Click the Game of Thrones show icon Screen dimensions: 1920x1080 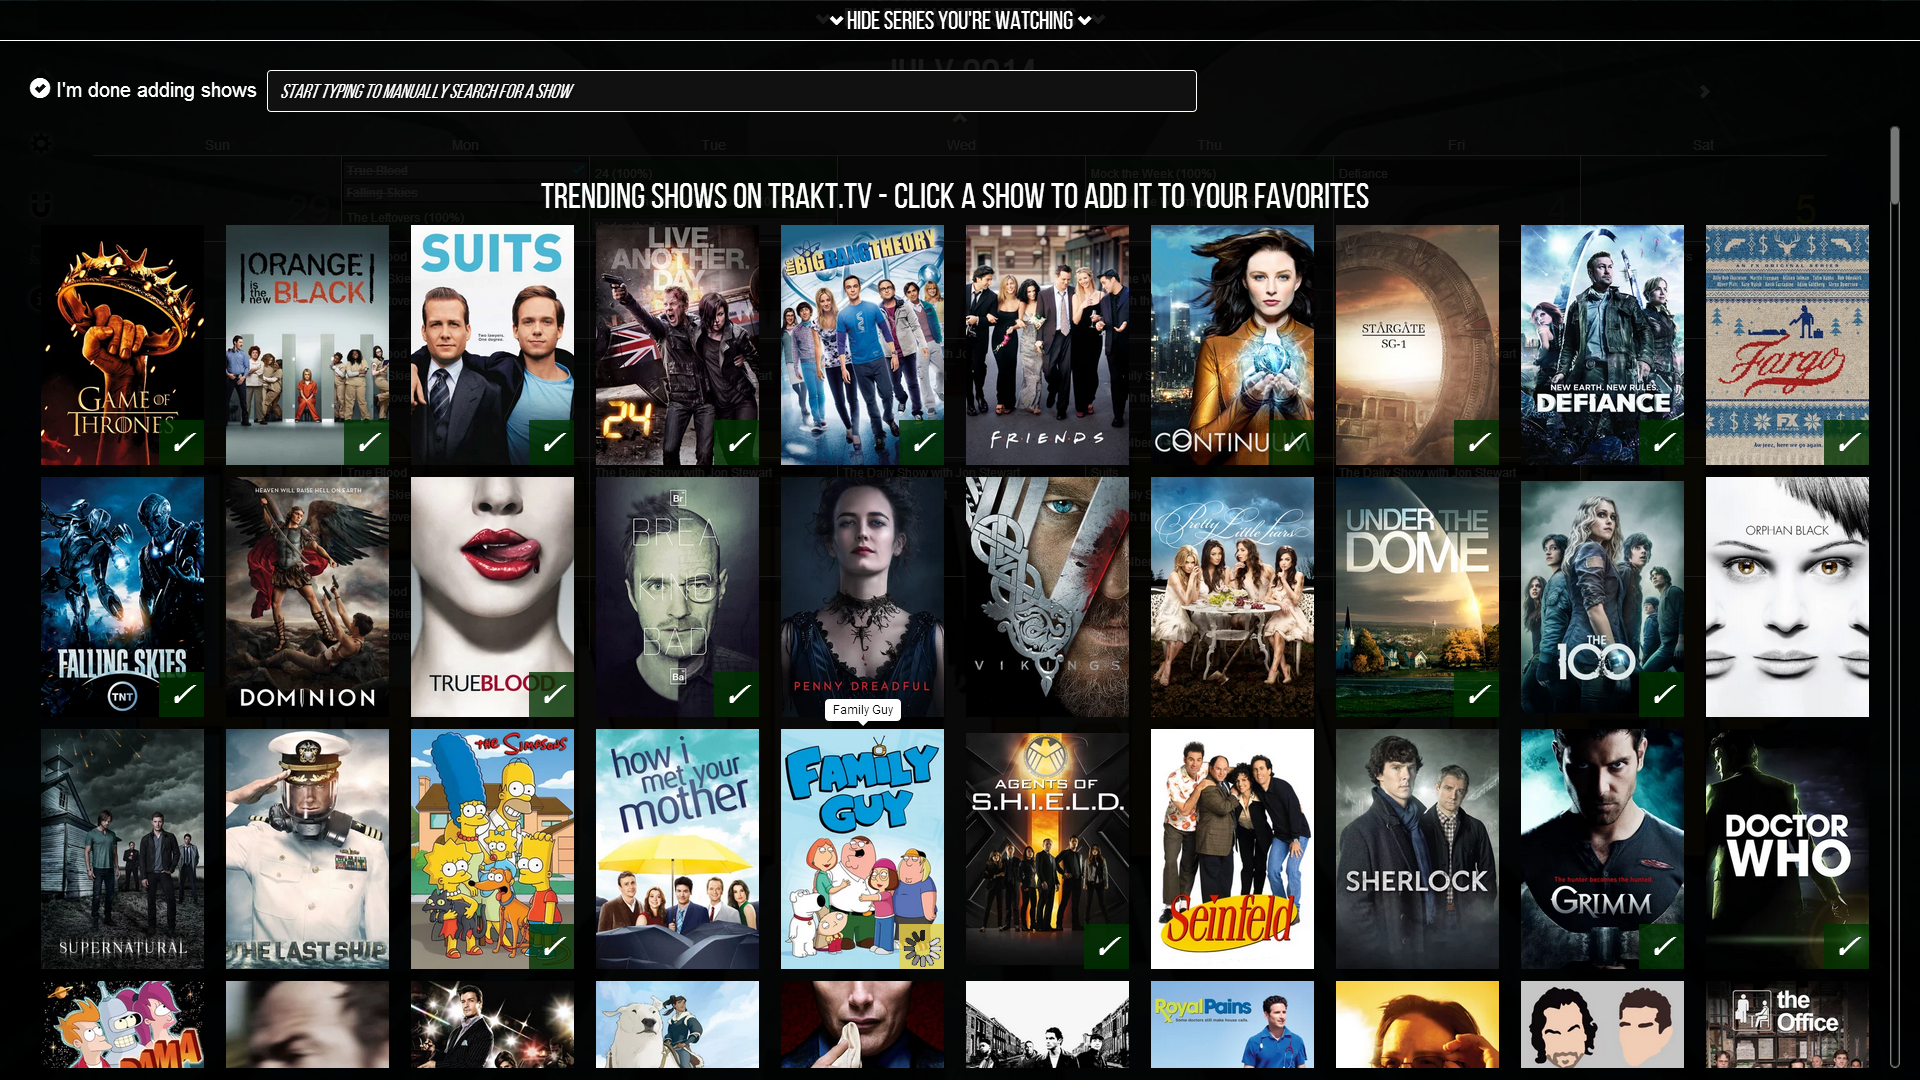pyautogui.click(x=123, y=344)
